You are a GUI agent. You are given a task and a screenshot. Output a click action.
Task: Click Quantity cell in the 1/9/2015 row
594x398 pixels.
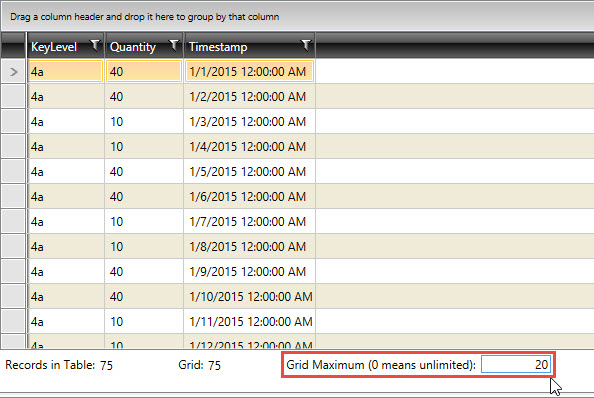[144, 272]
